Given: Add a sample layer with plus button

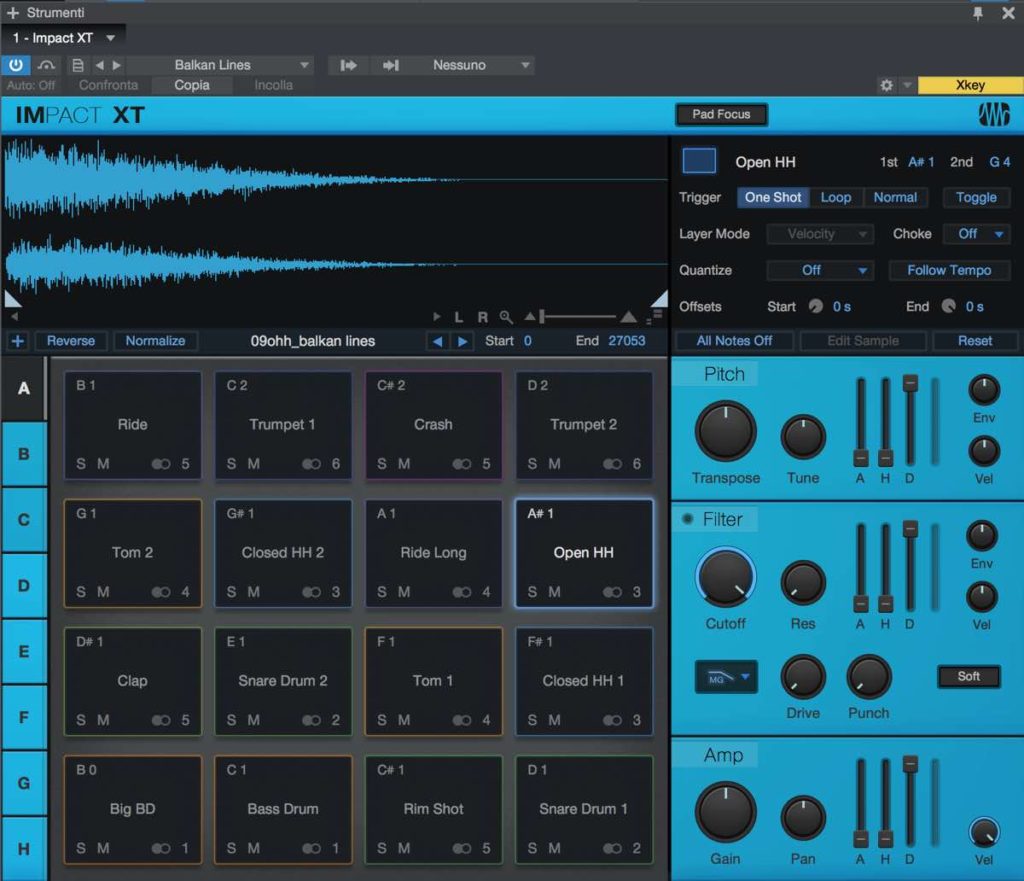Looking at the screenshot, I should tap(18, 341).
